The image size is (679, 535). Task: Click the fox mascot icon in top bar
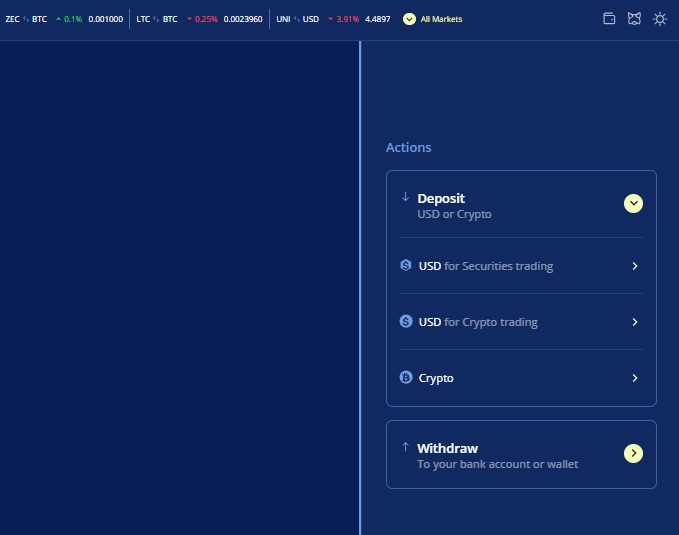(634, 19)
